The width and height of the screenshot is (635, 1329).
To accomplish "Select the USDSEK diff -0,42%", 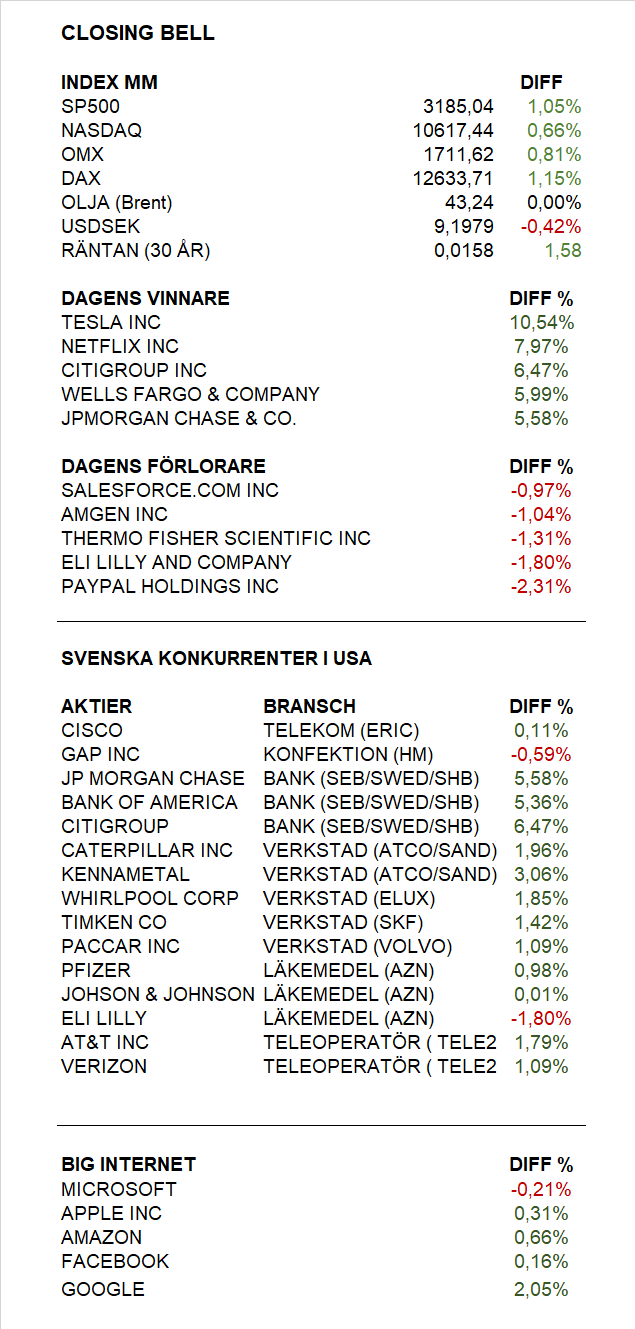I will (551, 227).
